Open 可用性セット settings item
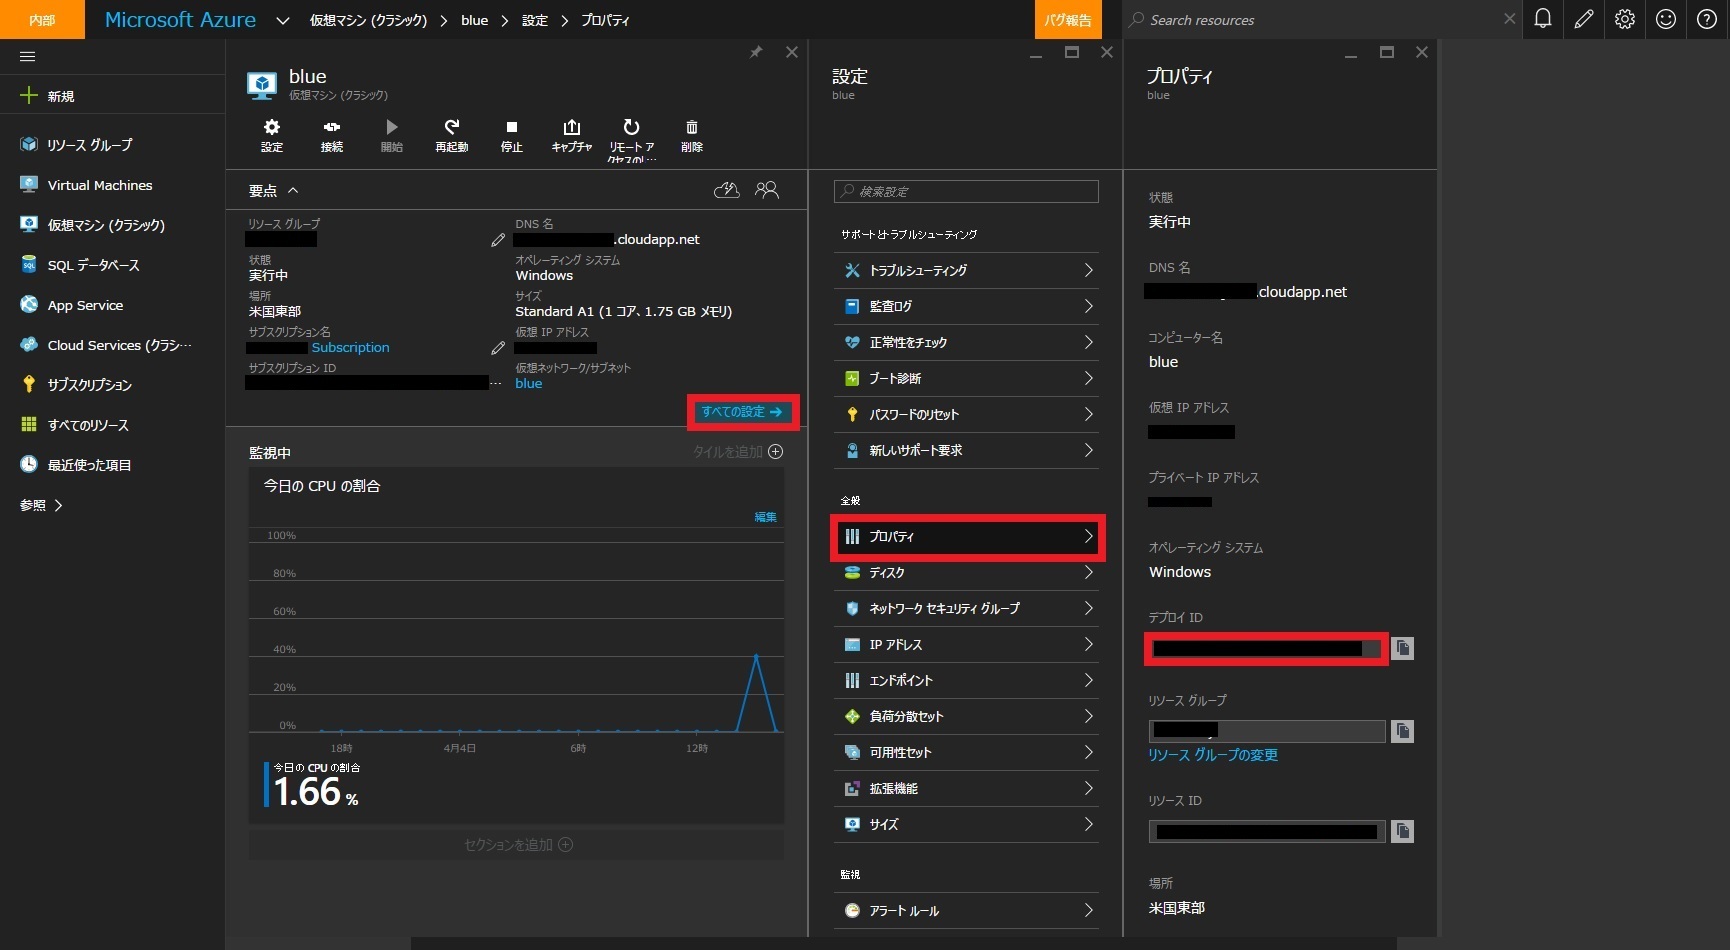The width and height of the screenshot is (1730, 950). click(966, 752)
